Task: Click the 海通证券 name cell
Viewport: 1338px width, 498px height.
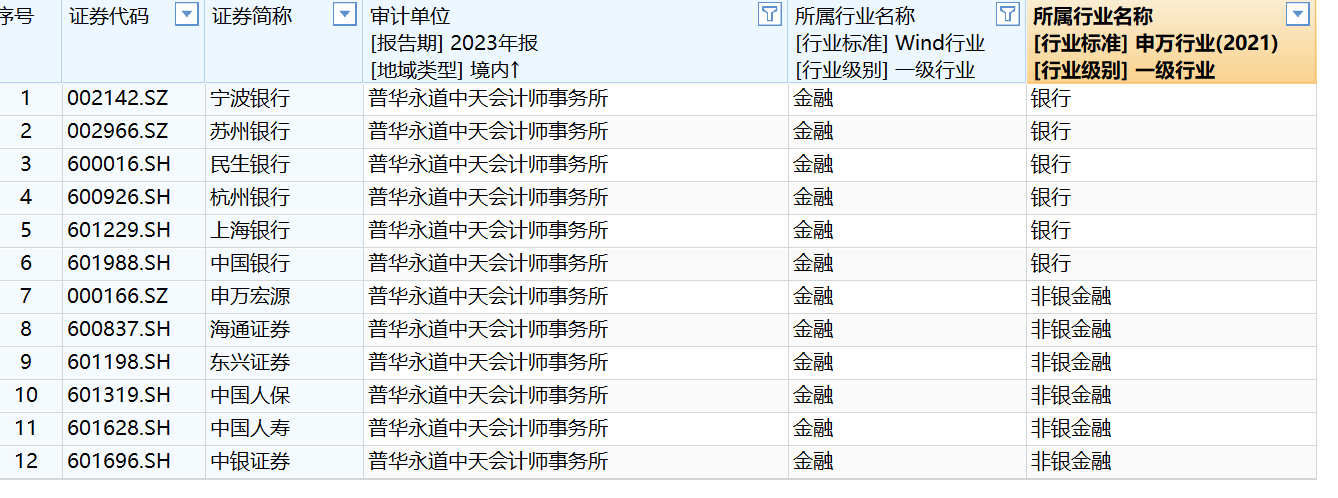Action: (284, 330)
